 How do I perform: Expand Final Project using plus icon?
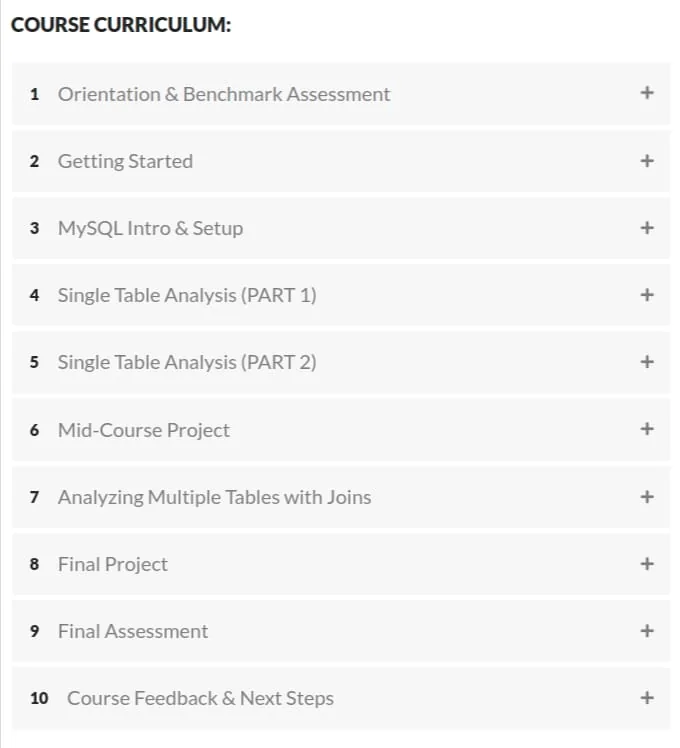pyautogui.click(x=647, y=564)
